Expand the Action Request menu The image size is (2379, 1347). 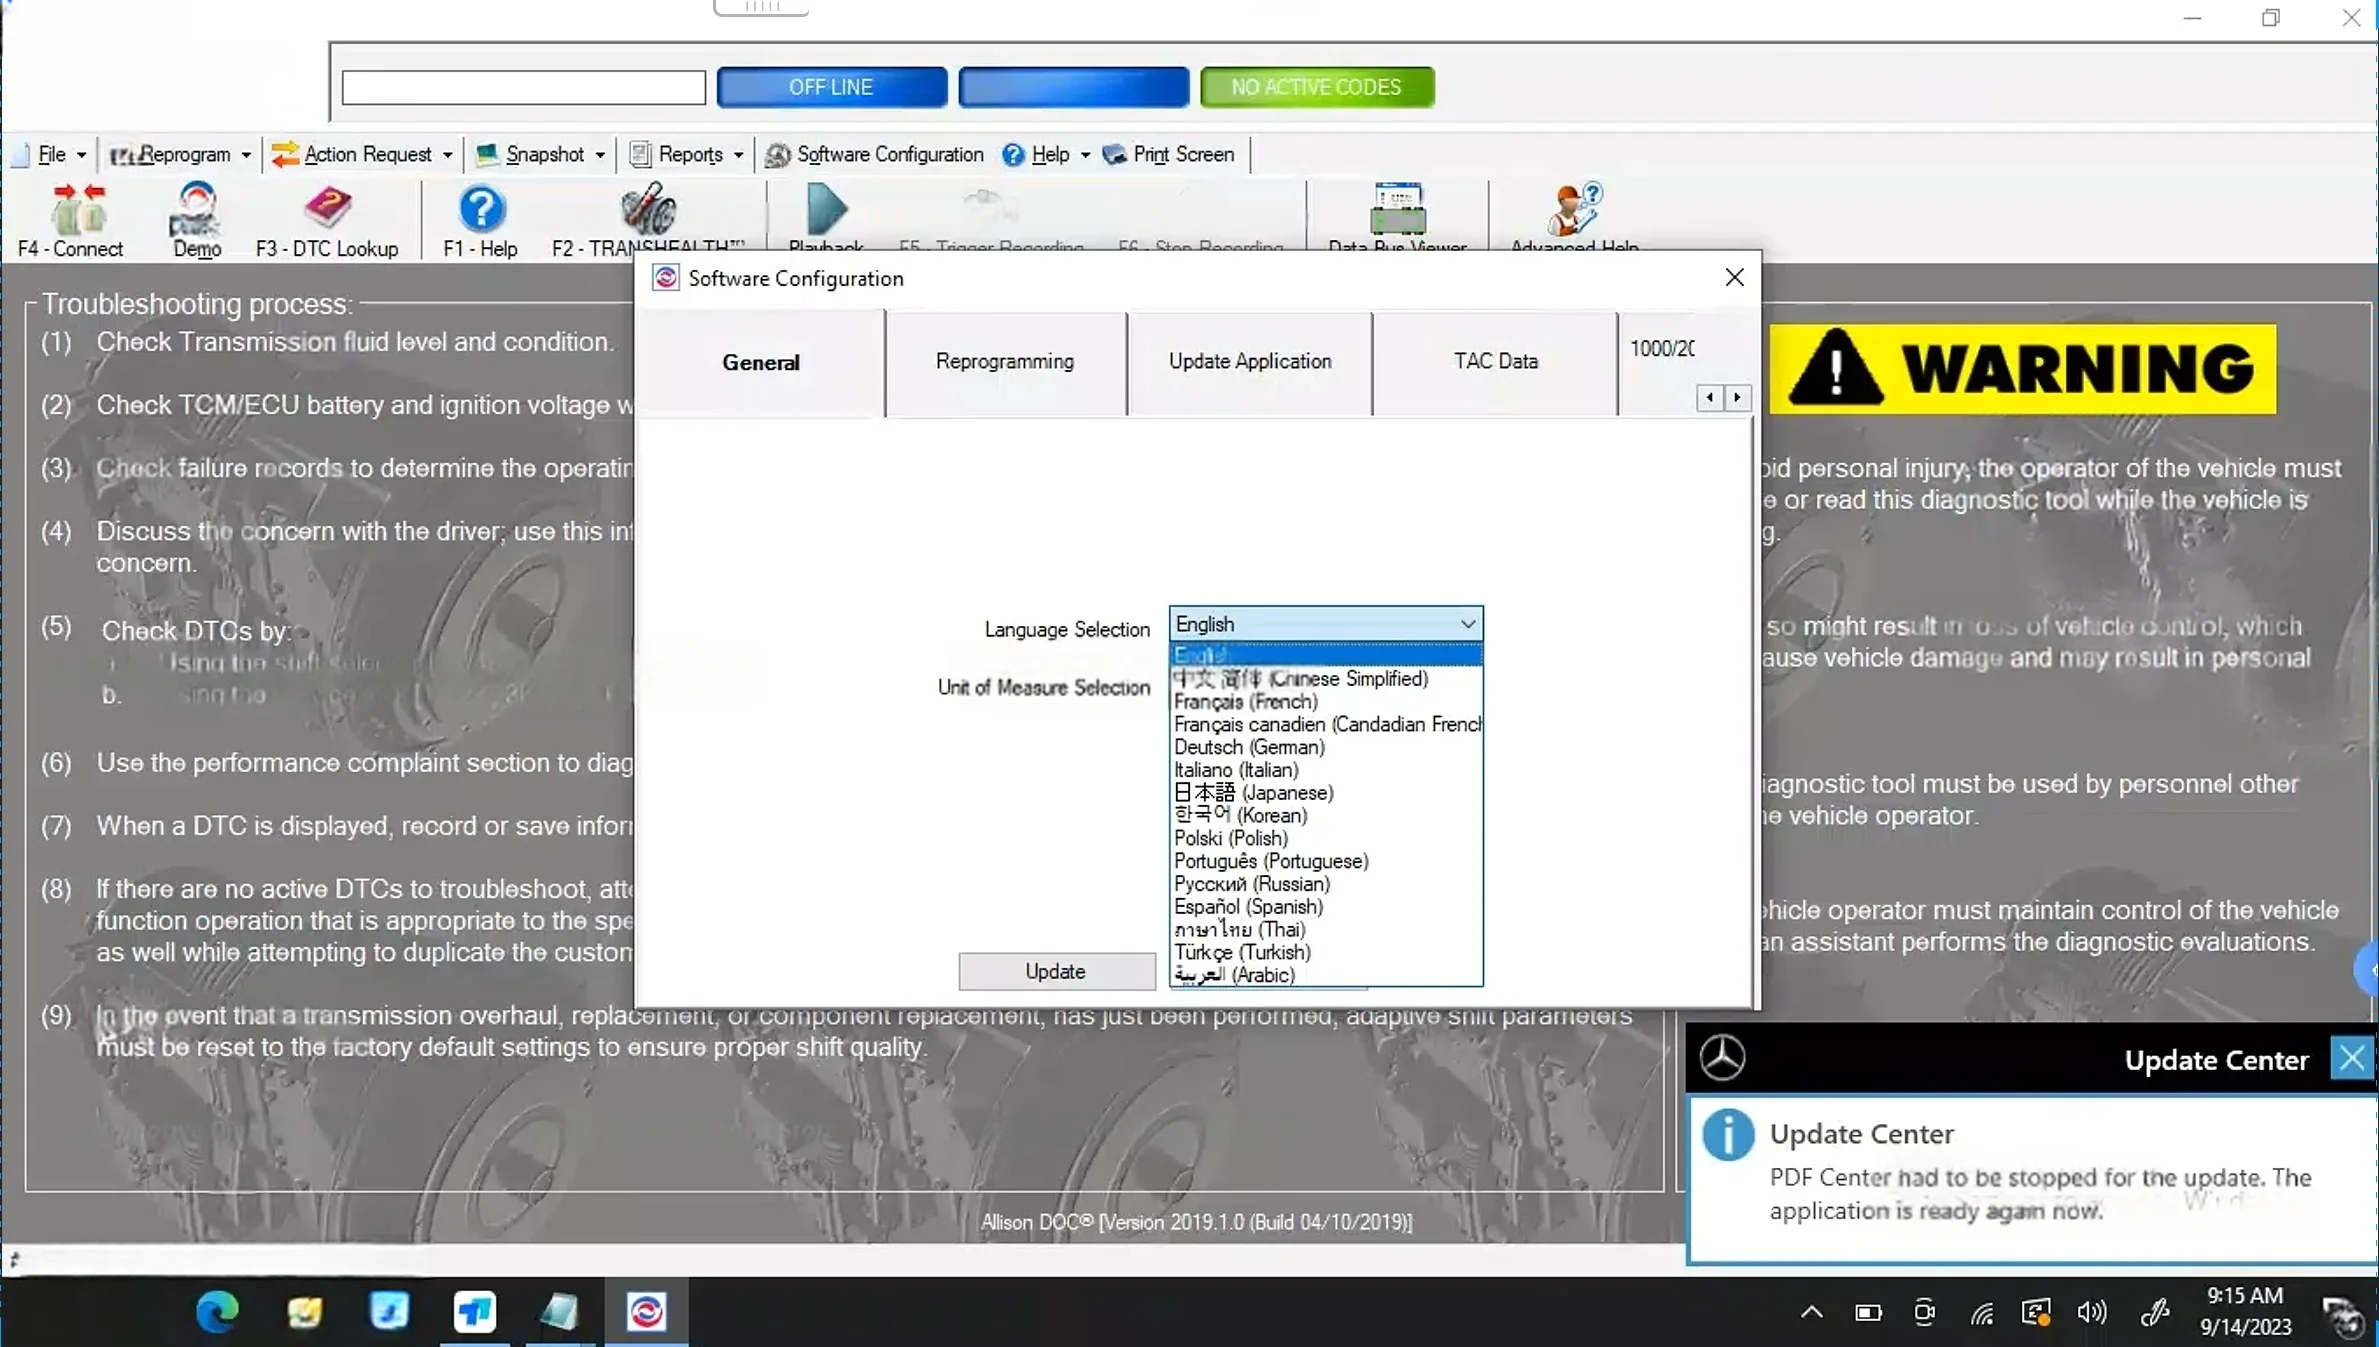coord(364,154)
